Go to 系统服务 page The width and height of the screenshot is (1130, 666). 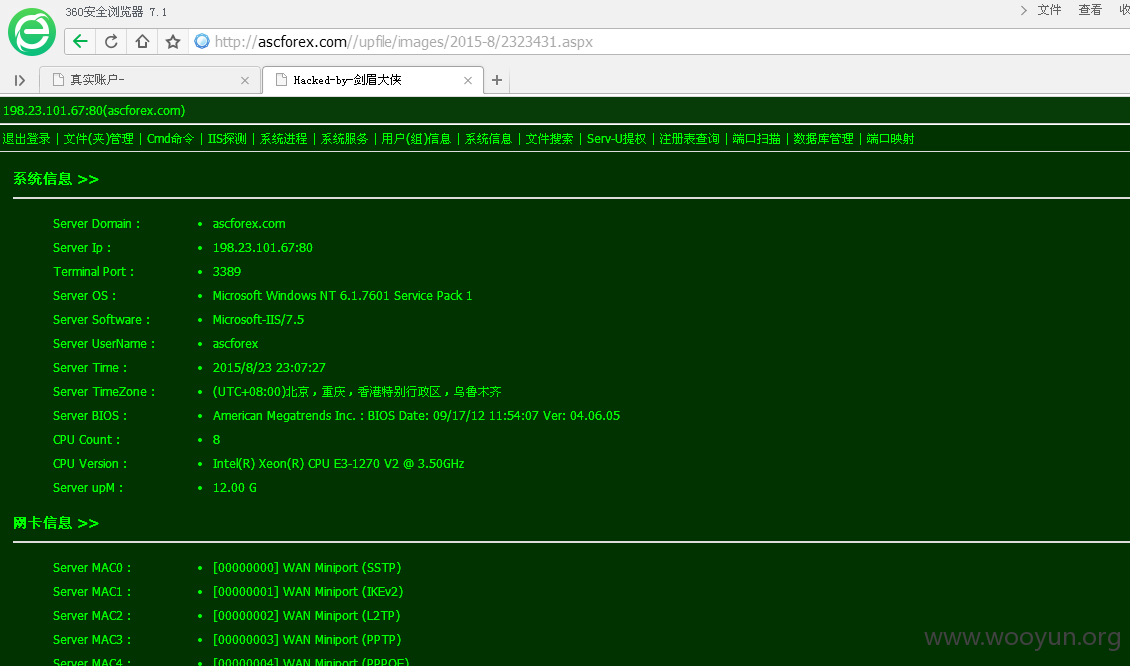coord(344,138)
